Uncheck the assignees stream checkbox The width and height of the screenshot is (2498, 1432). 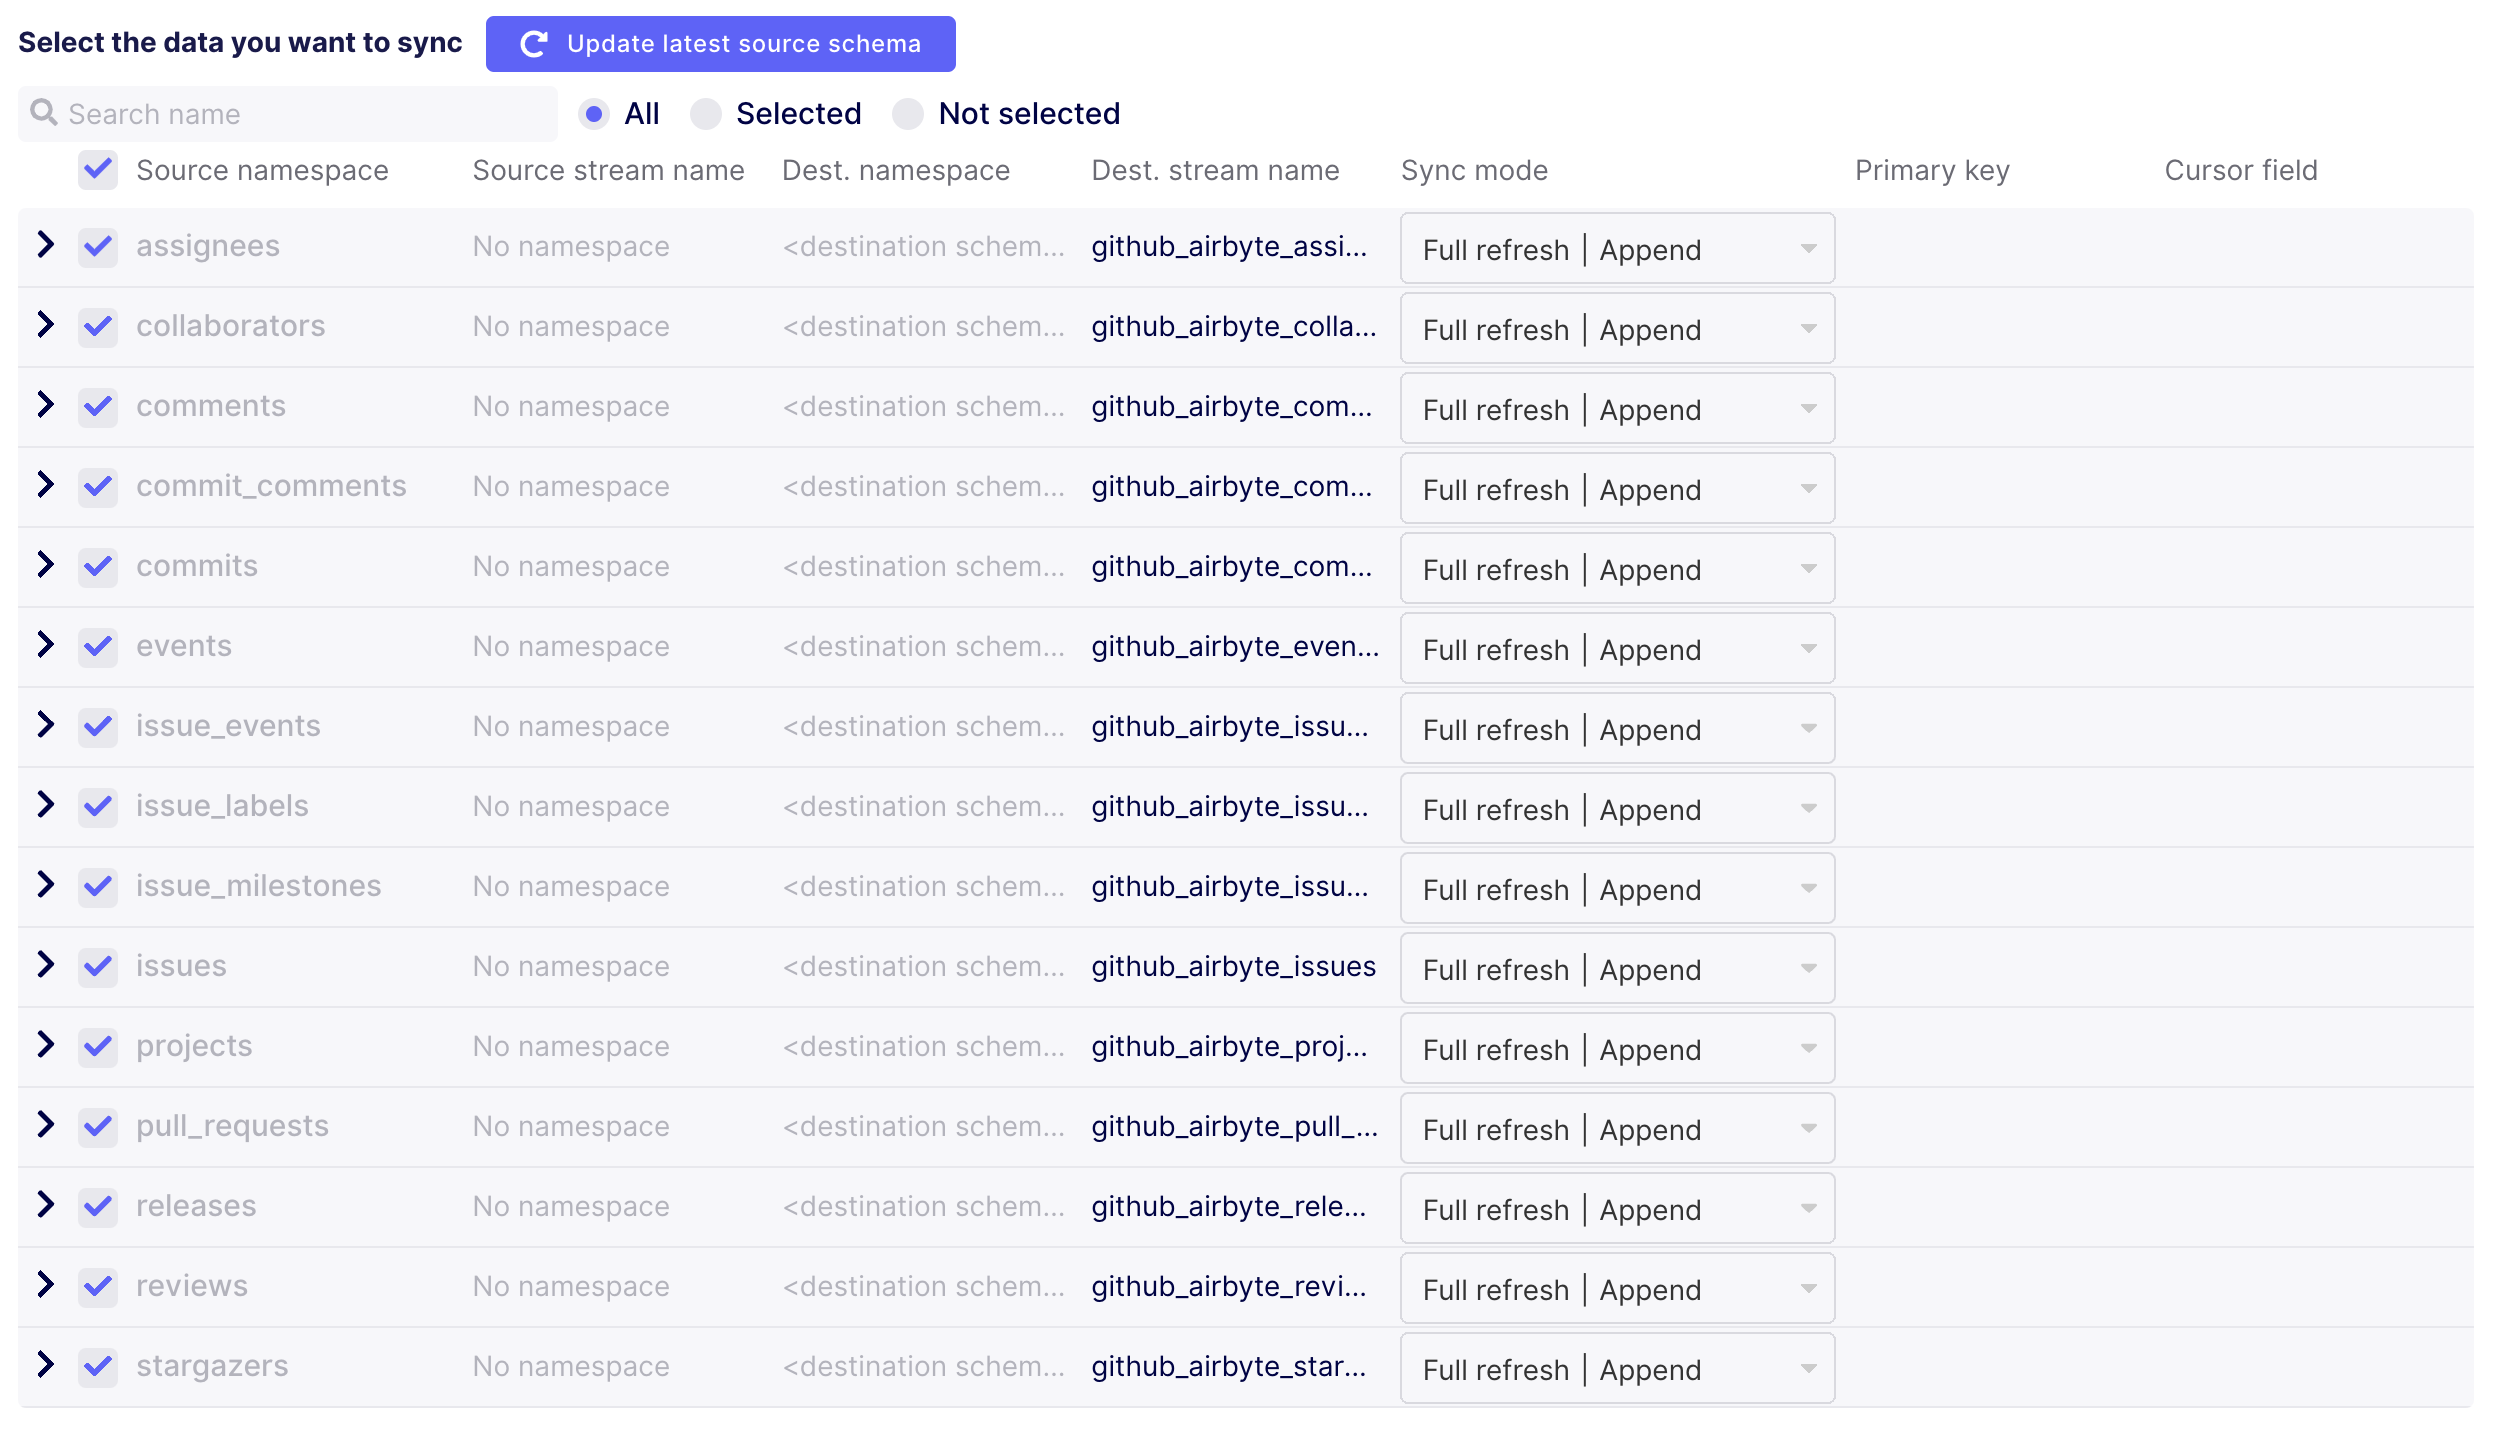click(97, 246)
